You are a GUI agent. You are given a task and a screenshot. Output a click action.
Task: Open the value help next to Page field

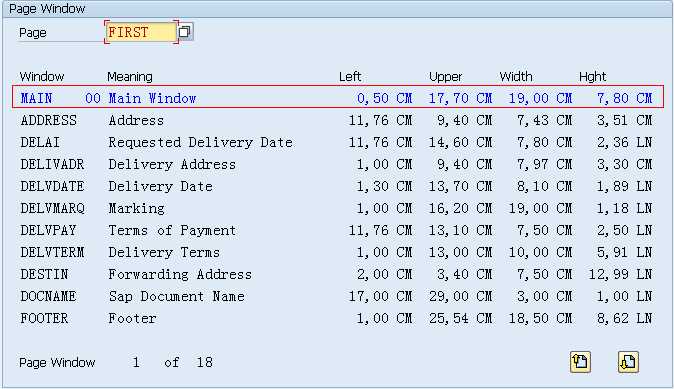[x=185, y=32]
